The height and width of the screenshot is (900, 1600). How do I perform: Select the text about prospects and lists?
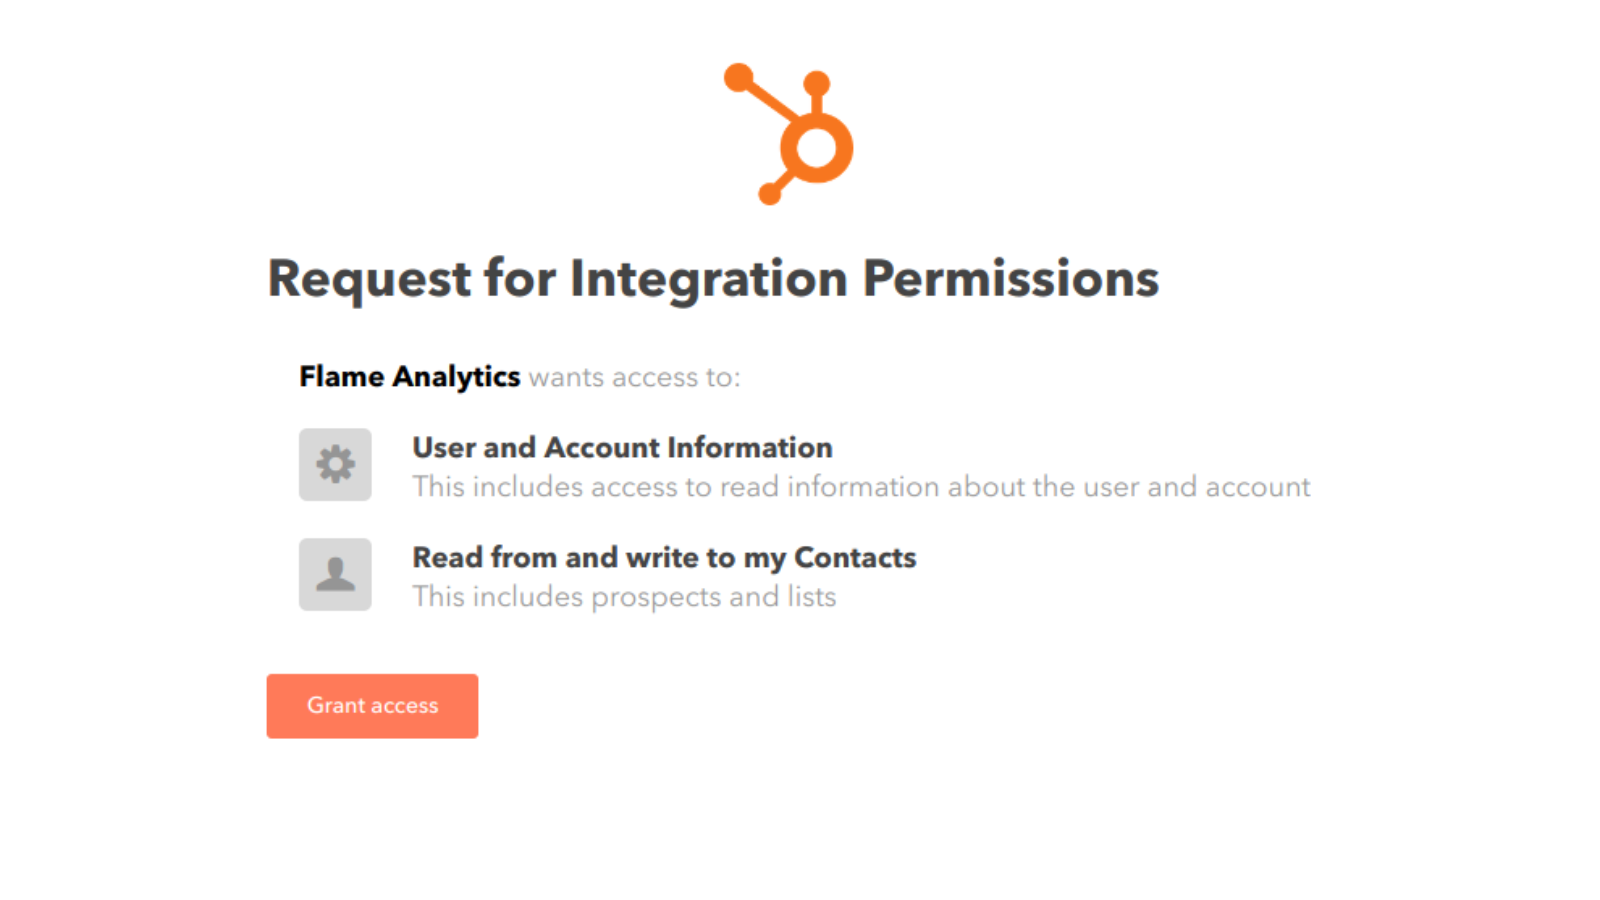(x=623, y=596)
